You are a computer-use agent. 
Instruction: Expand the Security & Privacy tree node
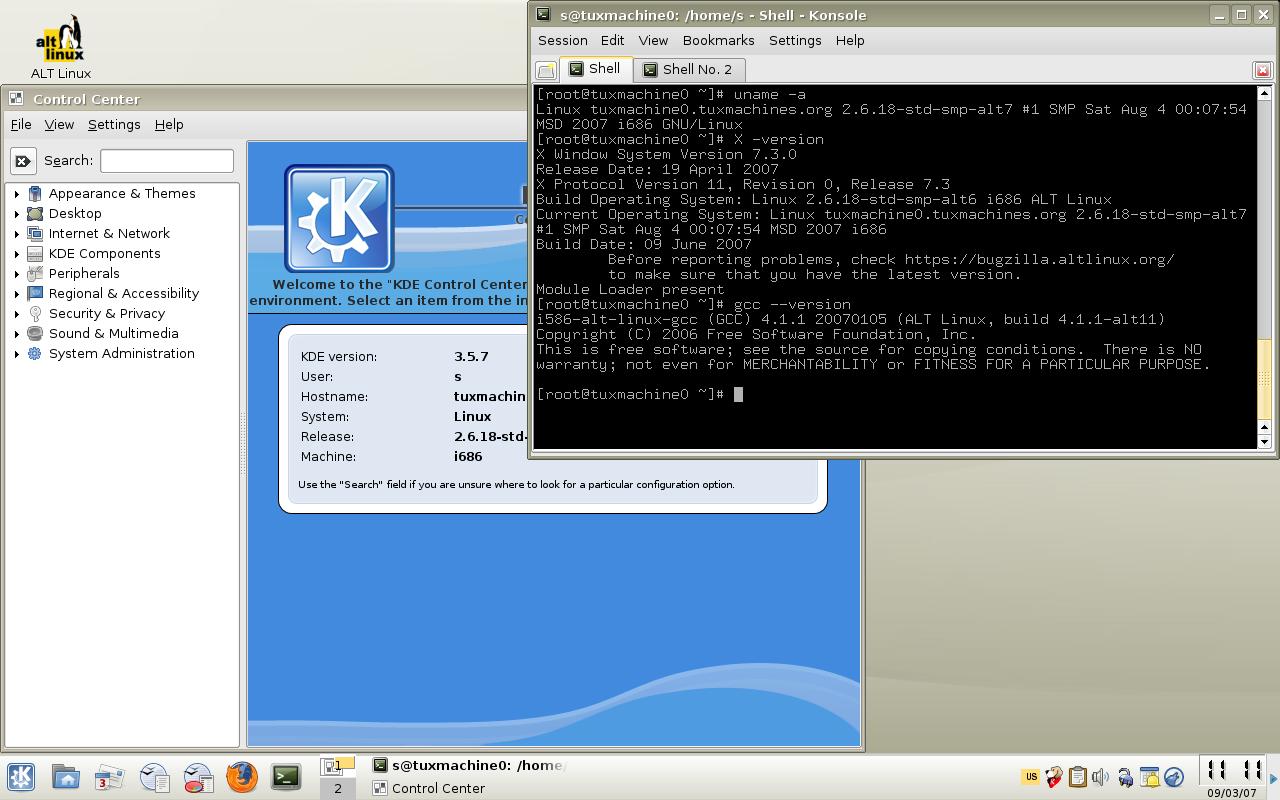16,314
